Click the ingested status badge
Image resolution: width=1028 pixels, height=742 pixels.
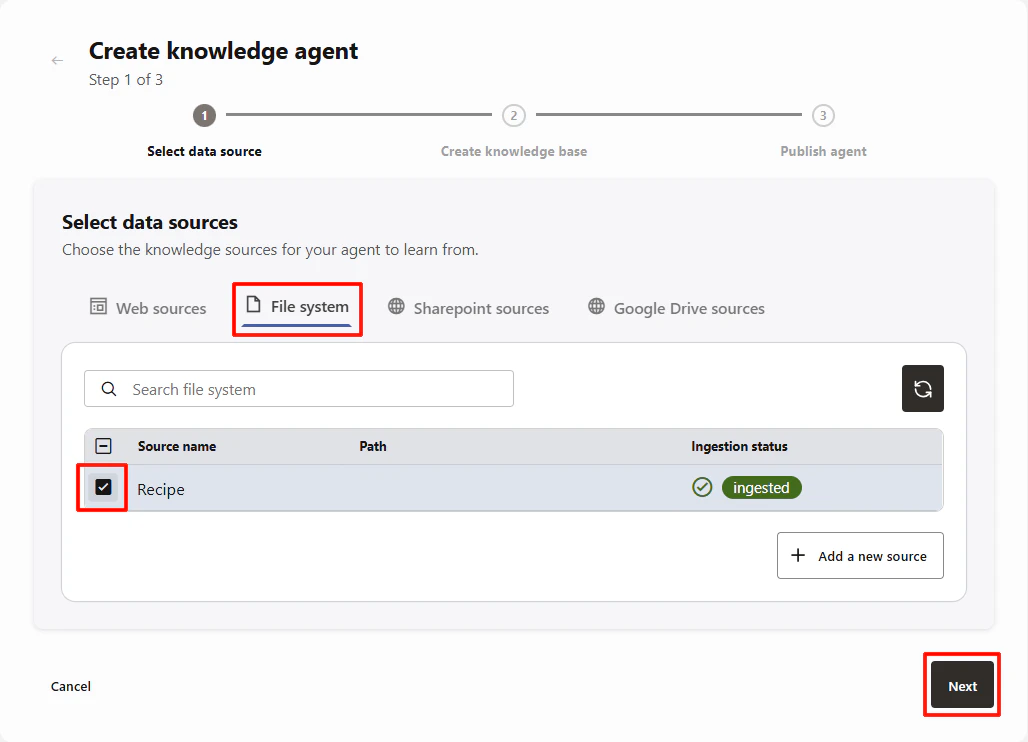pyautogui.click(x=761, y=488)
